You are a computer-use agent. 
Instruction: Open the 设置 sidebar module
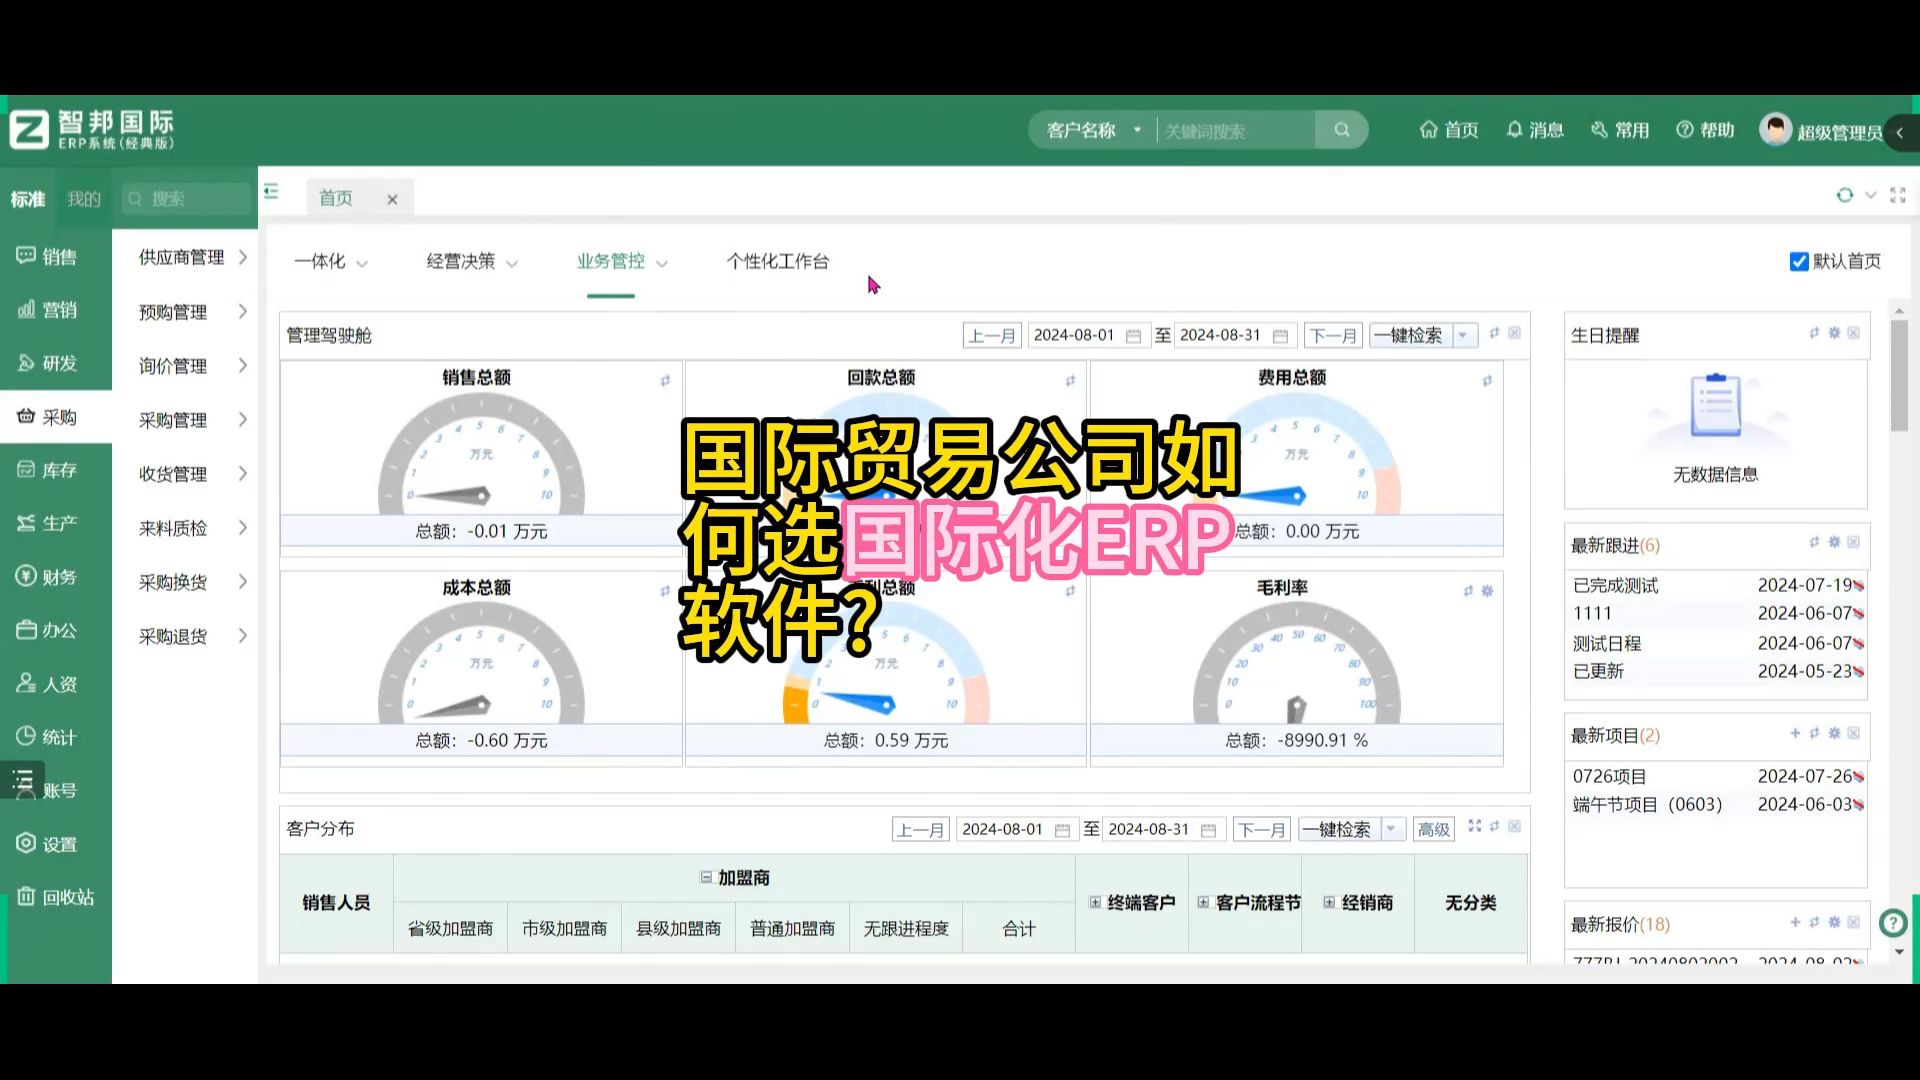pos(47,844)
